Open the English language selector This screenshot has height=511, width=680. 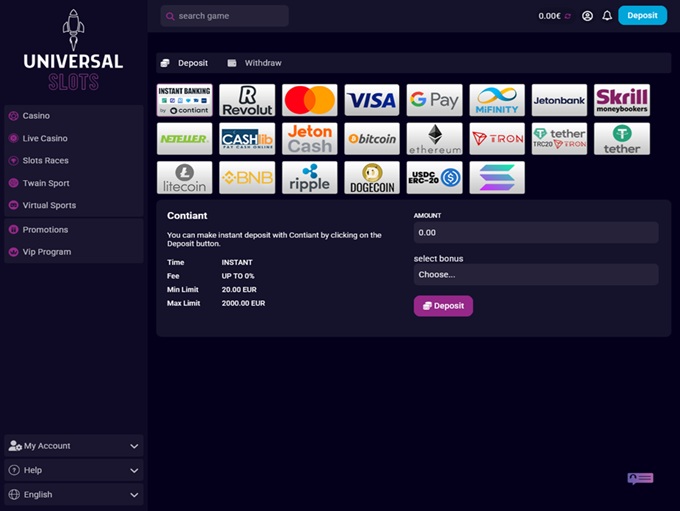(73, 494)
